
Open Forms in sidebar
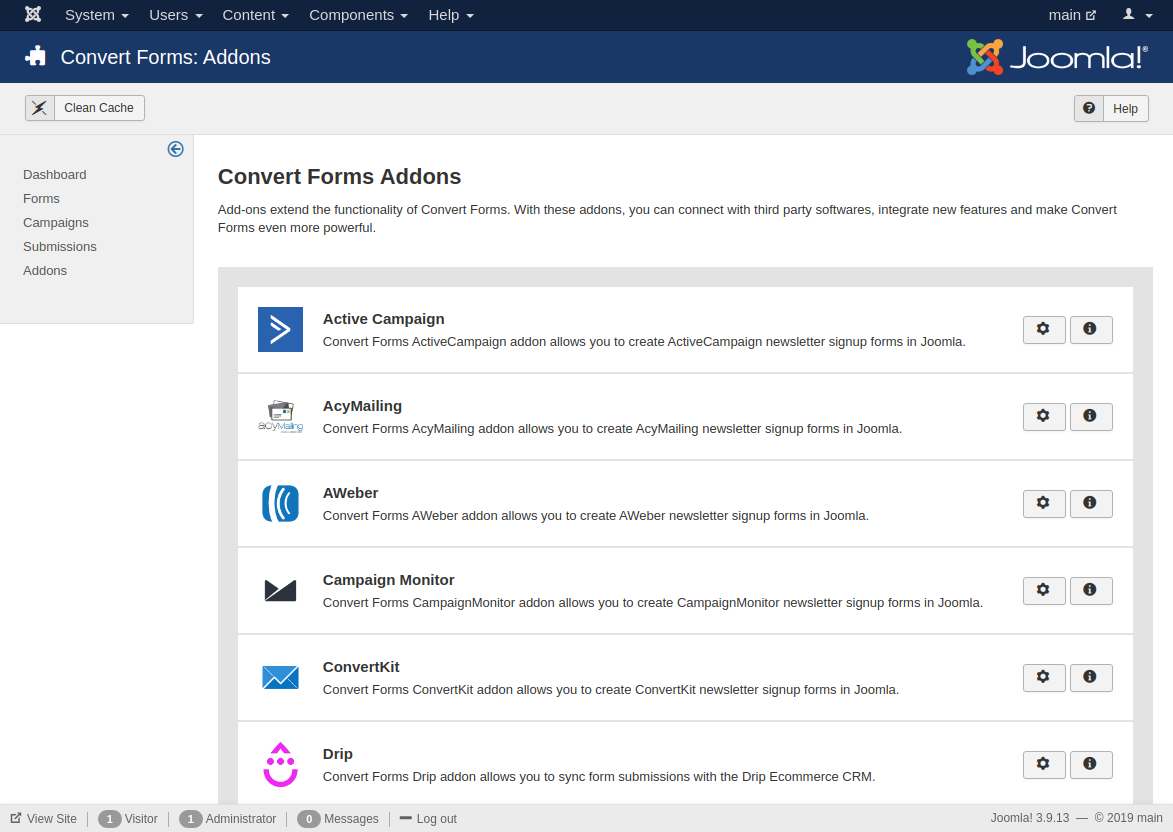(41, 198)
